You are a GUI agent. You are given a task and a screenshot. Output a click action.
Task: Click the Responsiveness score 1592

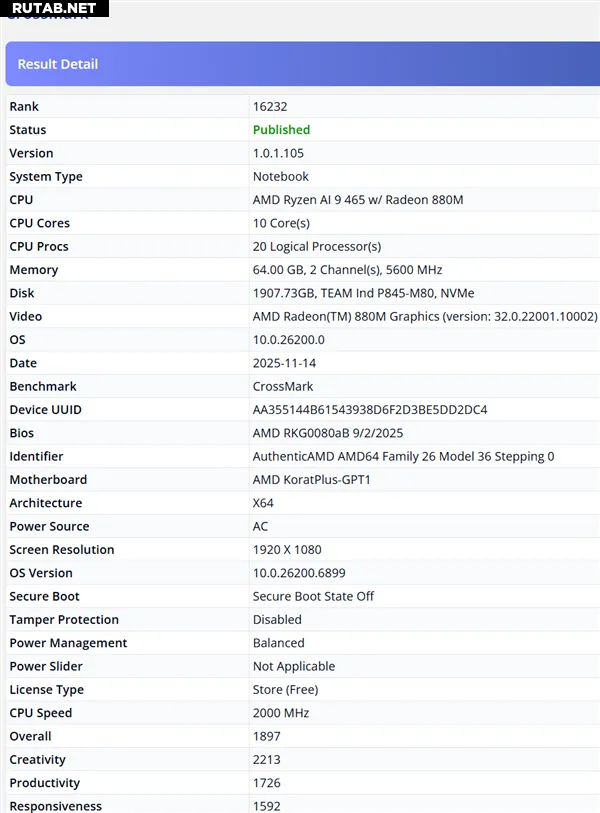[266, 806]
